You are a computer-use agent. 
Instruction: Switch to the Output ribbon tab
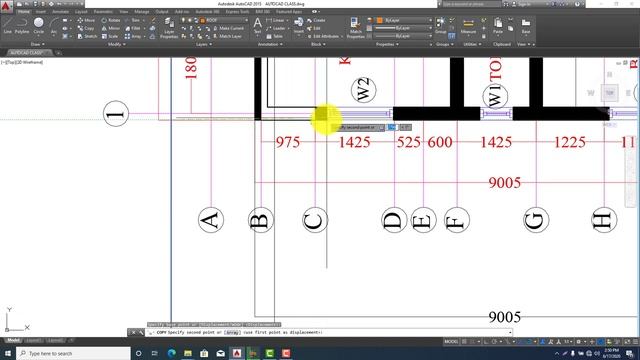(162, 12)
